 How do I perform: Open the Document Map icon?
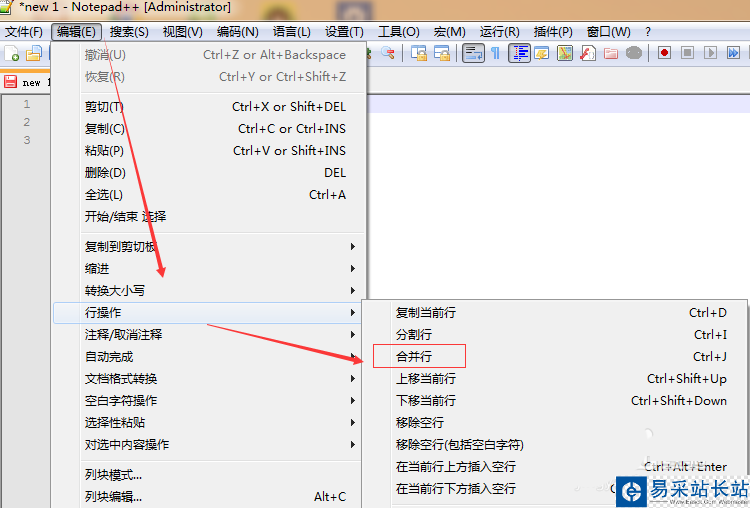coord(565,53)
